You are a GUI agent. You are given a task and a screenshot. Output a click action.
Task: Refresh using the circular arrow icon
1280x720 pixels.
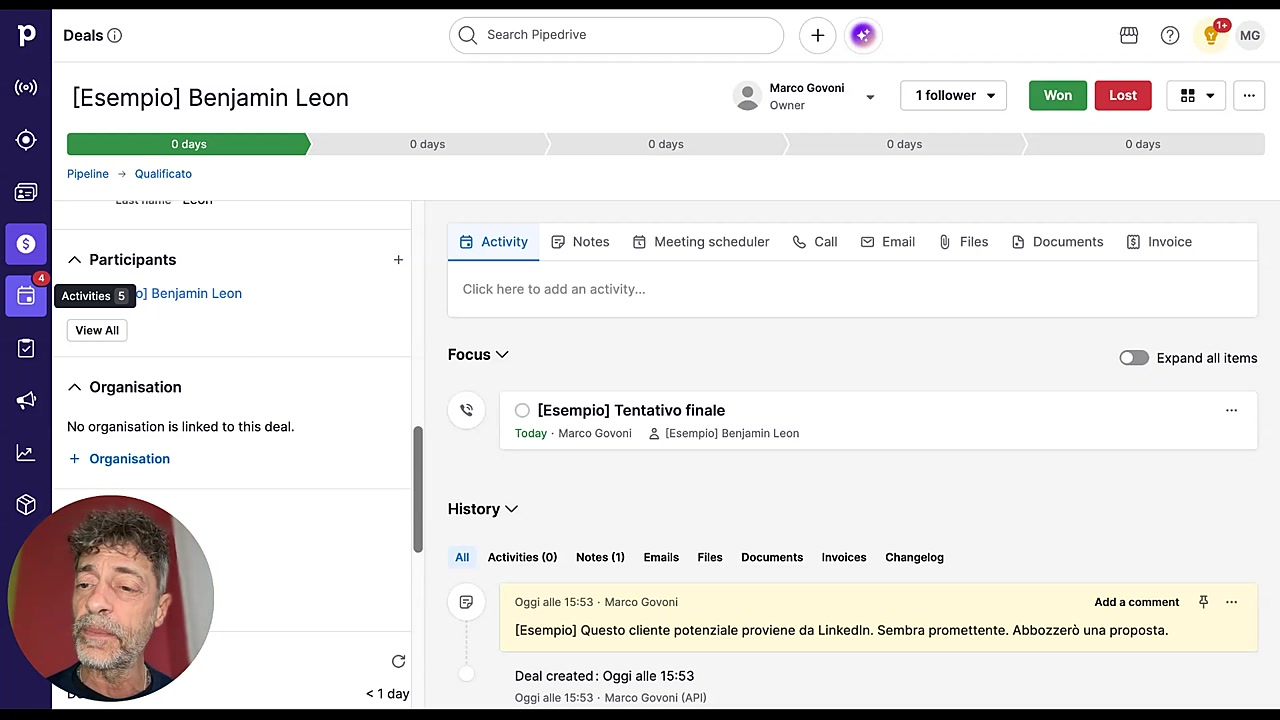point(398,661)
